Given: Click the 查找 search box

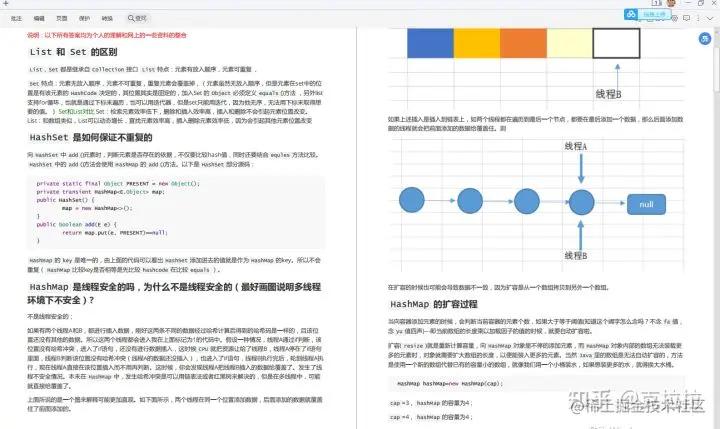Looking at the screenshot, I should click(137, 18).
